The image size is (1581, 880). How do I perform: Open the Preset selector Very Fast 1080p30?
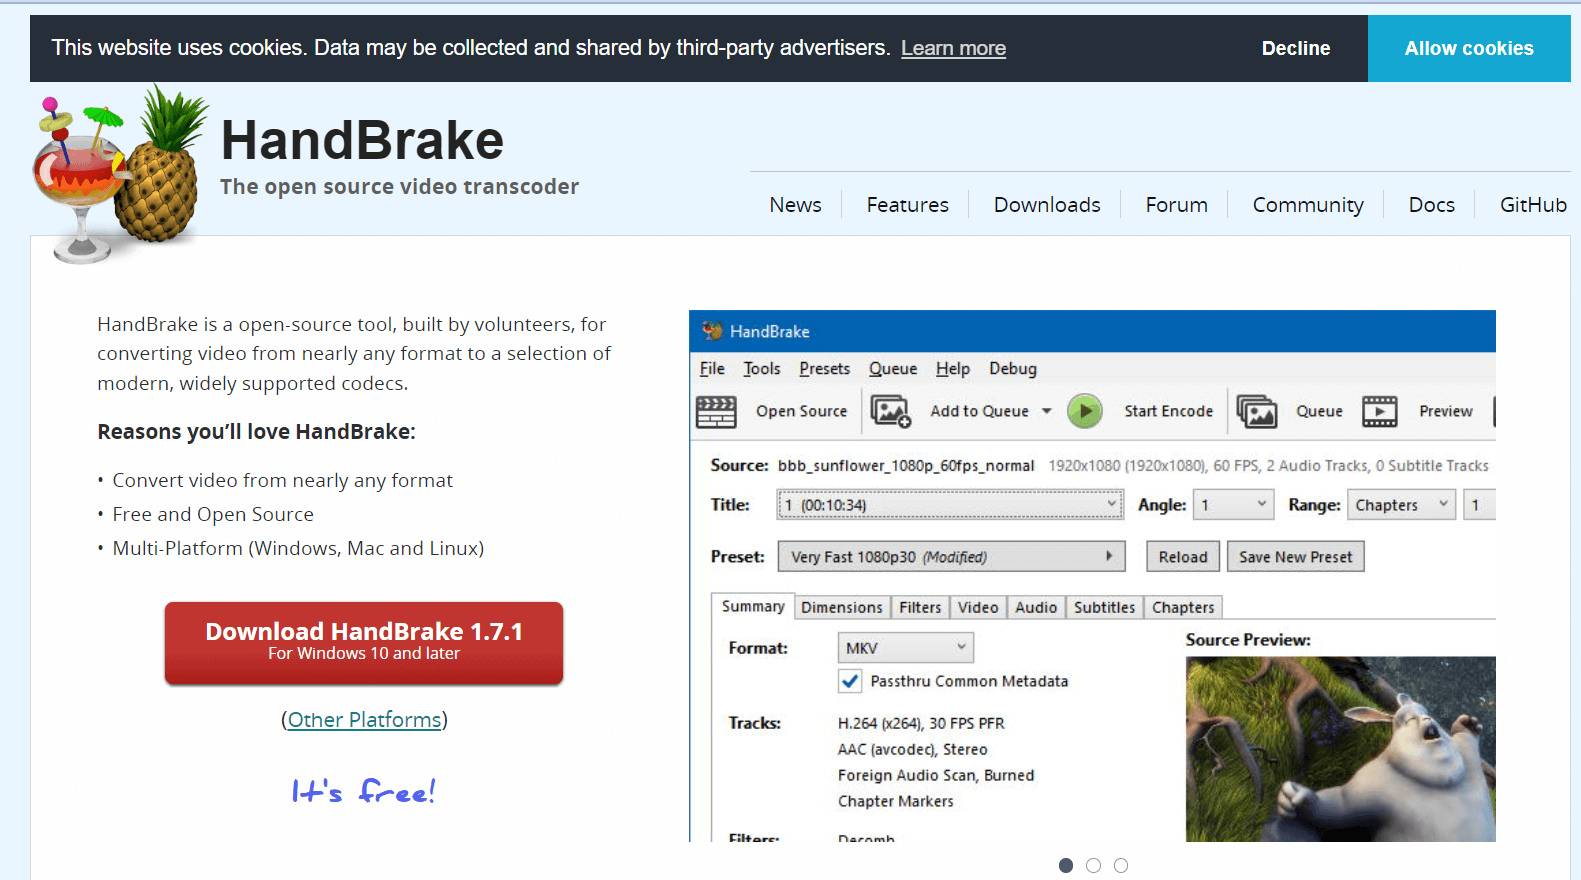click(951, 557)
